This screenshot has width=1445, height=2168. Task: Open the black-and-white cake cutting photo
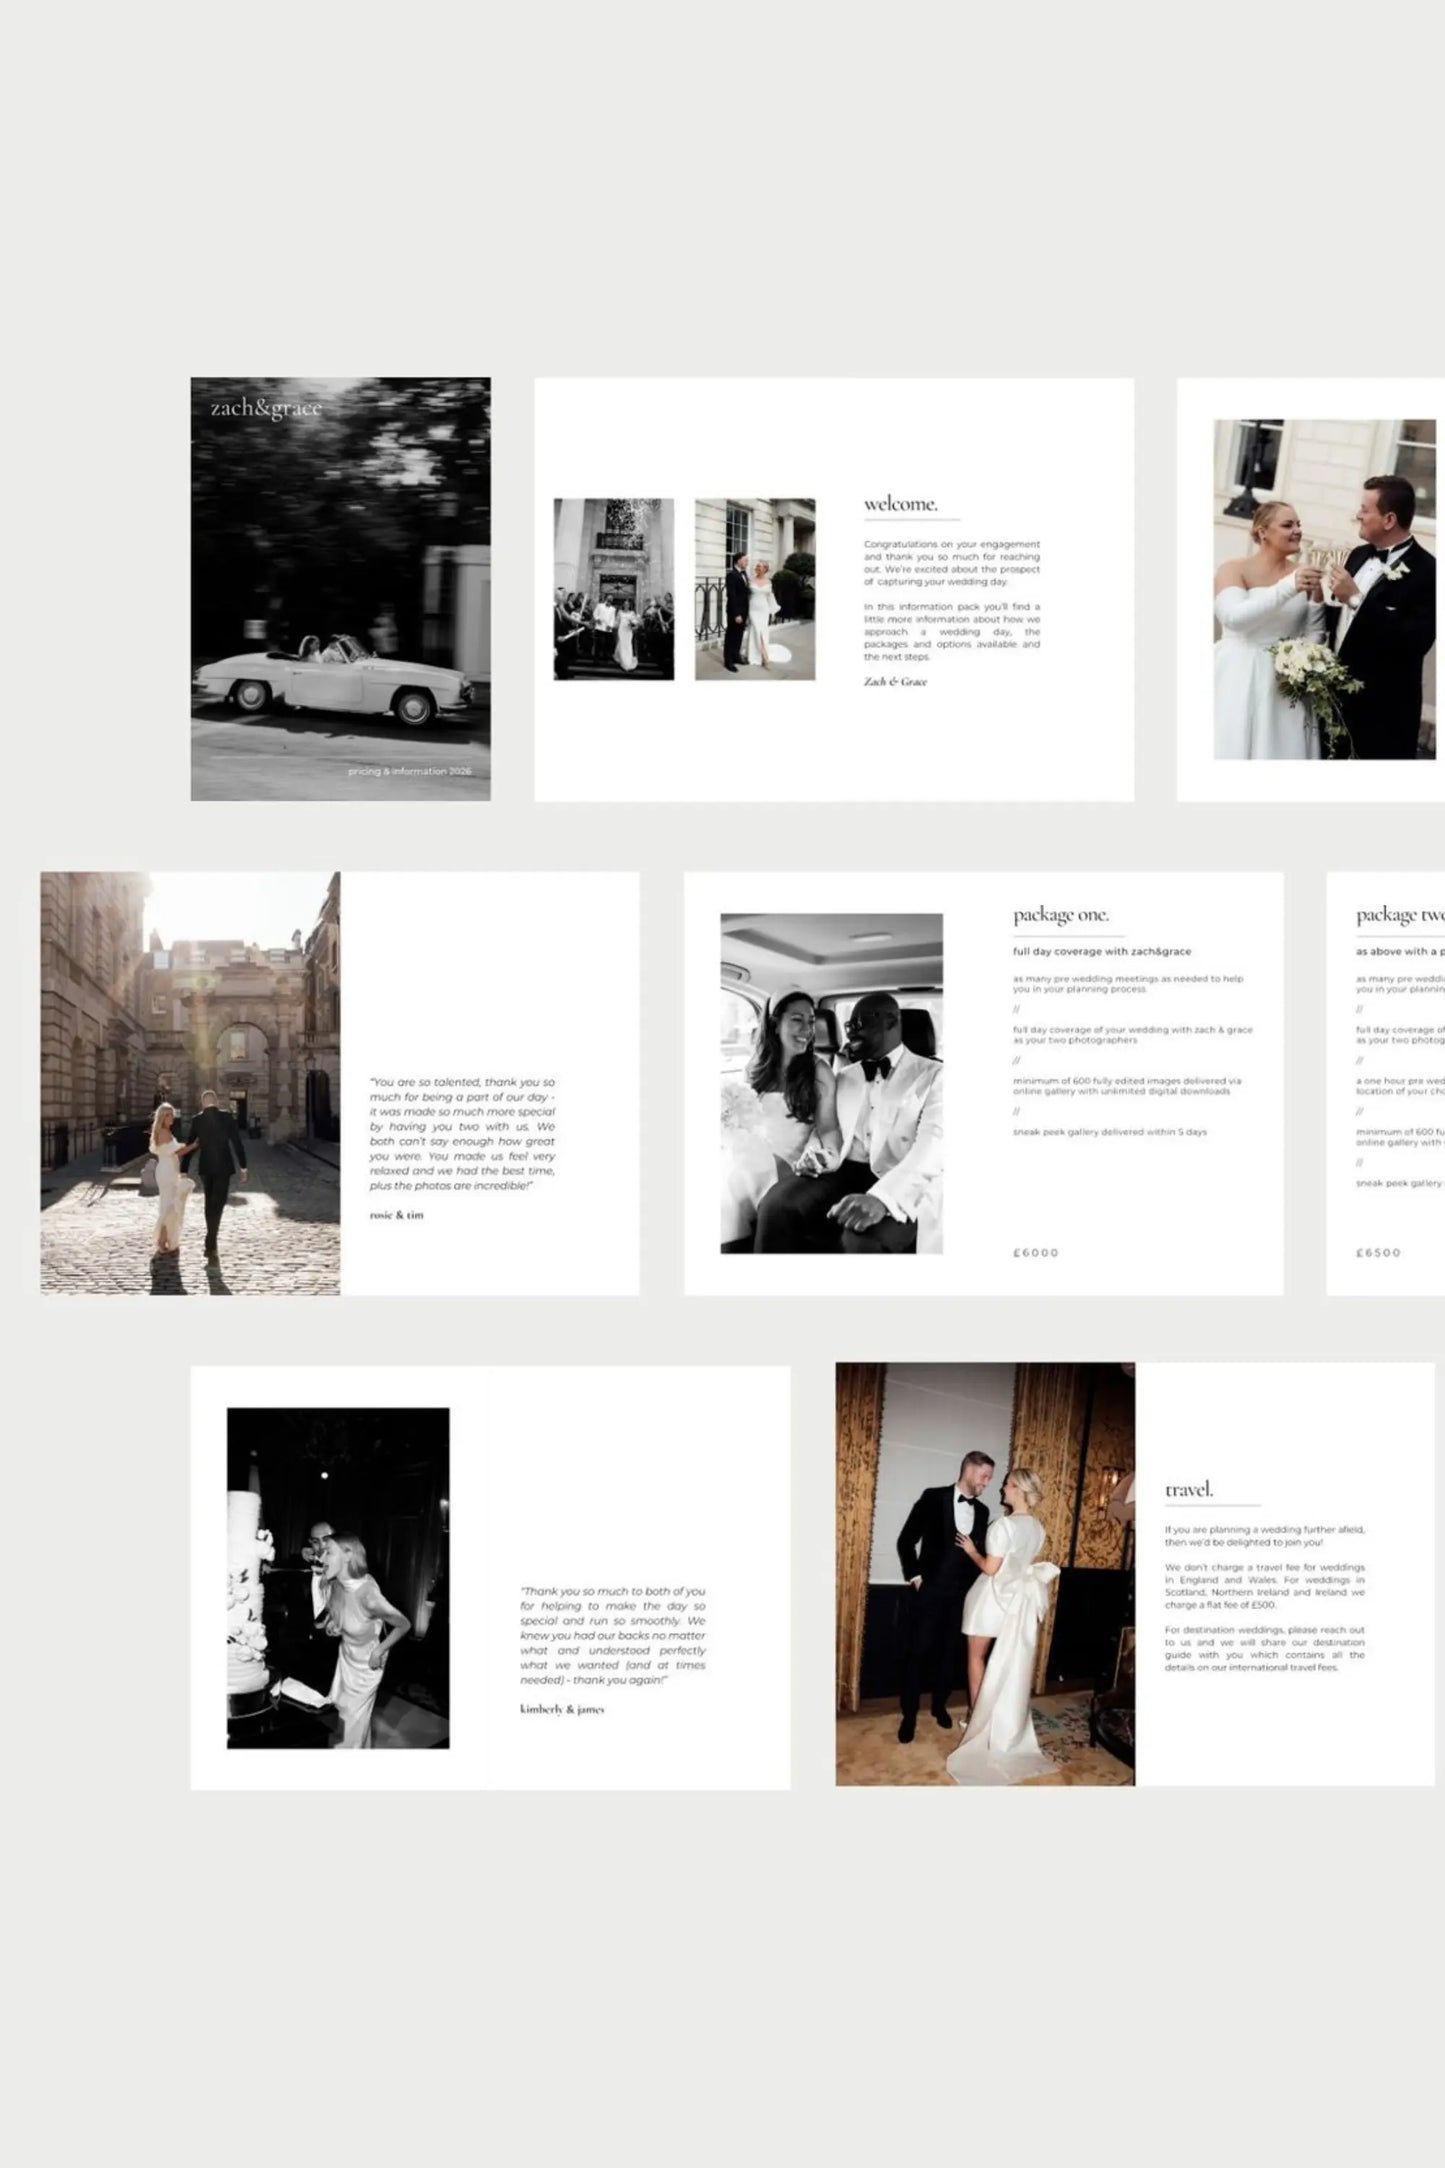(338, 1579)
